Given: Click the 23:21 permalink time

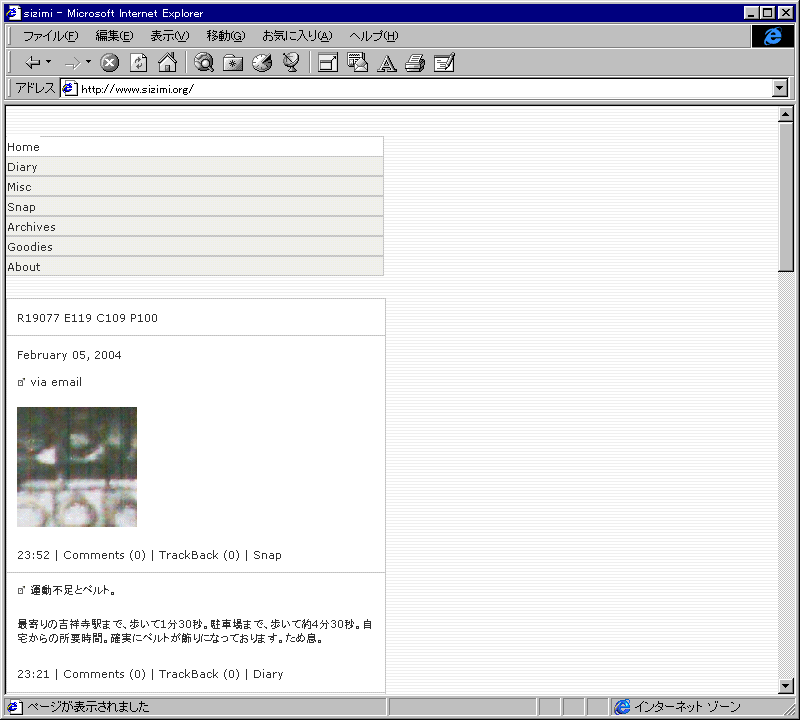Looking at the screenshot, I should 33,674.
